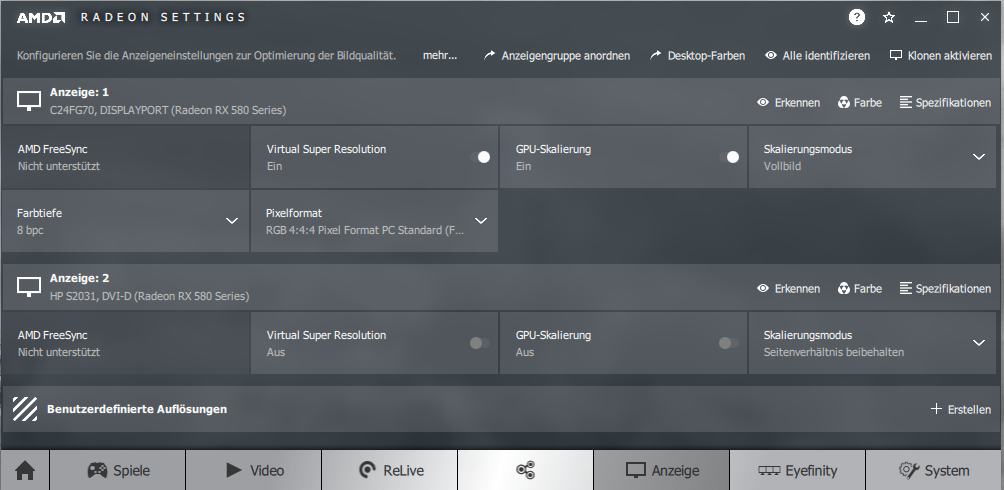Switch to the Spiele tab
1004x490 pixels.
[x=118, y=471]
